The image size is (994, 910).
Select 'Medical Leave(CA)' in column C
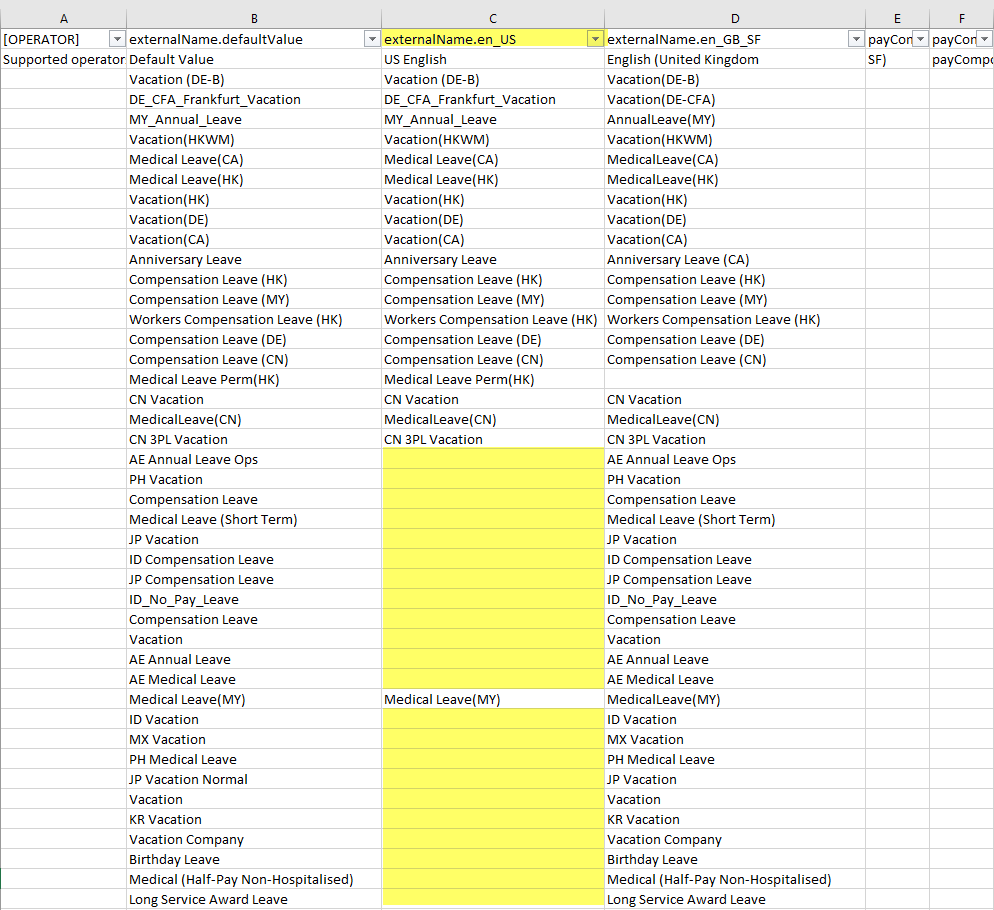(493, 160)
